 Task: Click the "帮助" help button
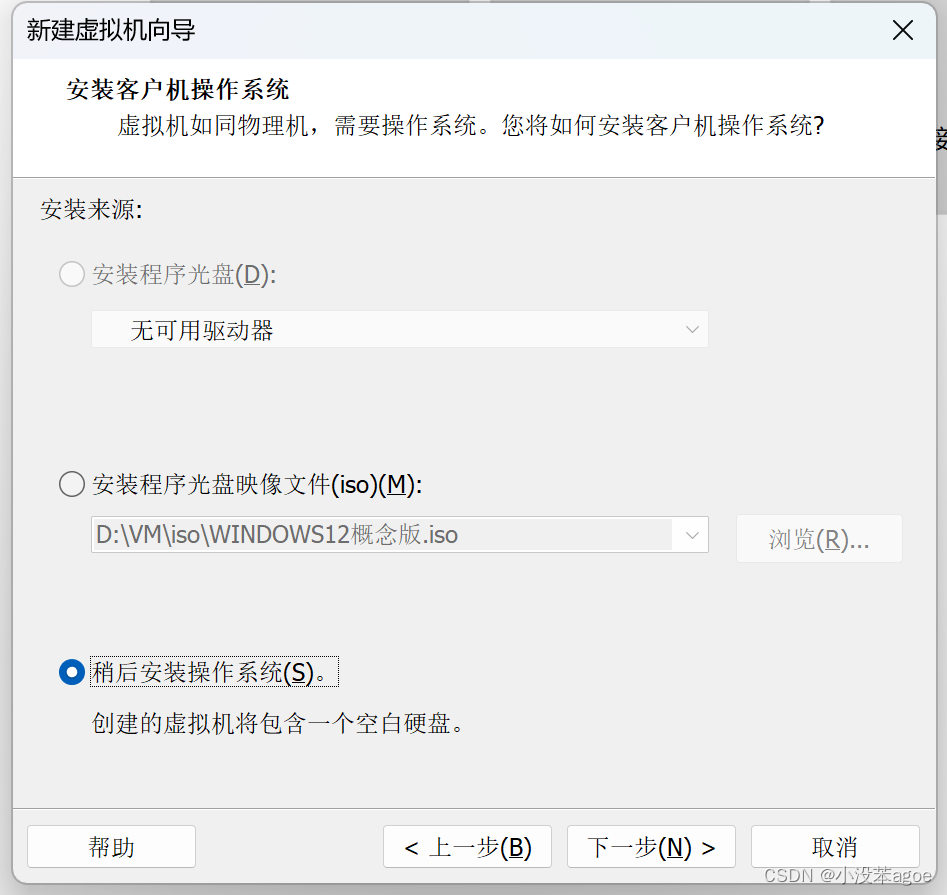click(110, 846)
